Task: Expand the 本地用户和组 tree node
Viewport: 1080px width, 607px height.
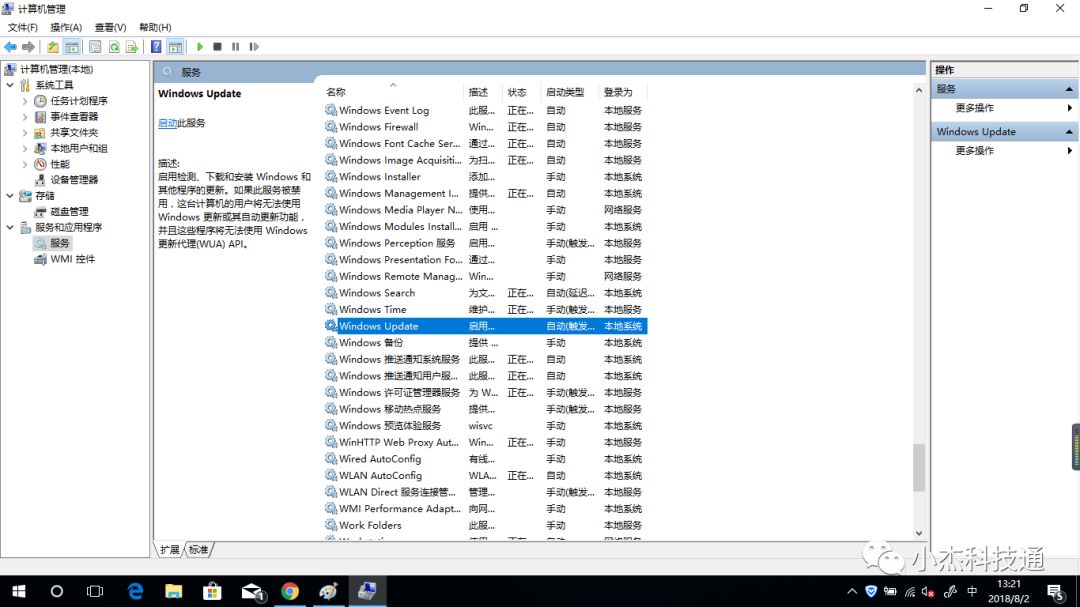Action: tap(25, 148)
